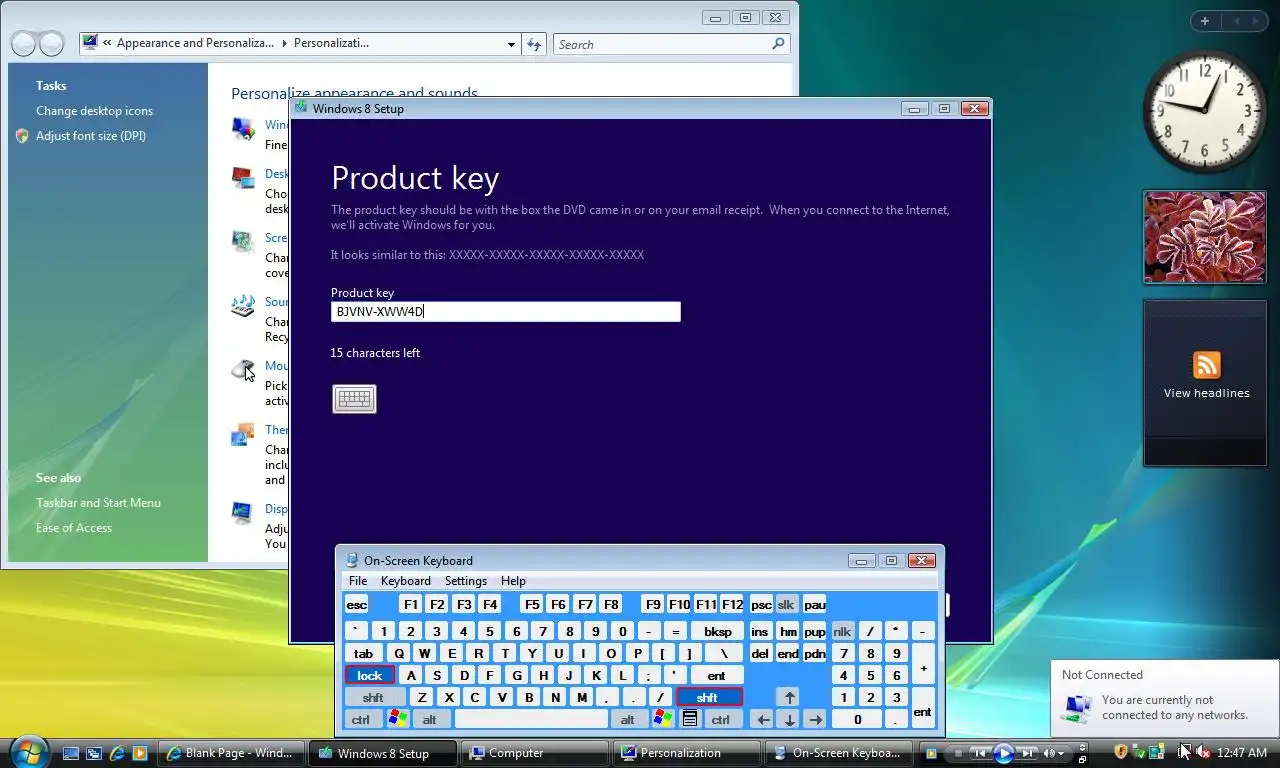Toggle the alt key right of the spacebar
The height and width of the screenshot is (768, 1280).
[628, 719]
